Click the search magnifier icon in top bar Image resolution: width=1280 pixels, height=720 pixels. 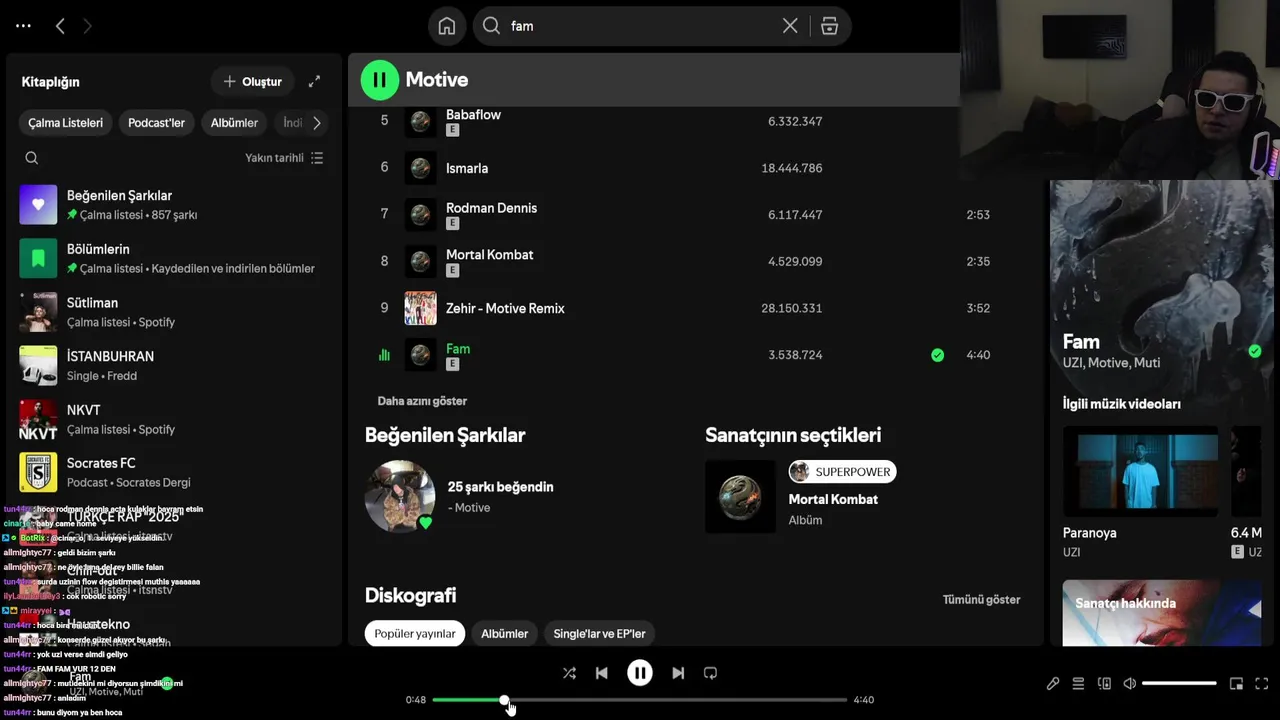pos(491,26)
